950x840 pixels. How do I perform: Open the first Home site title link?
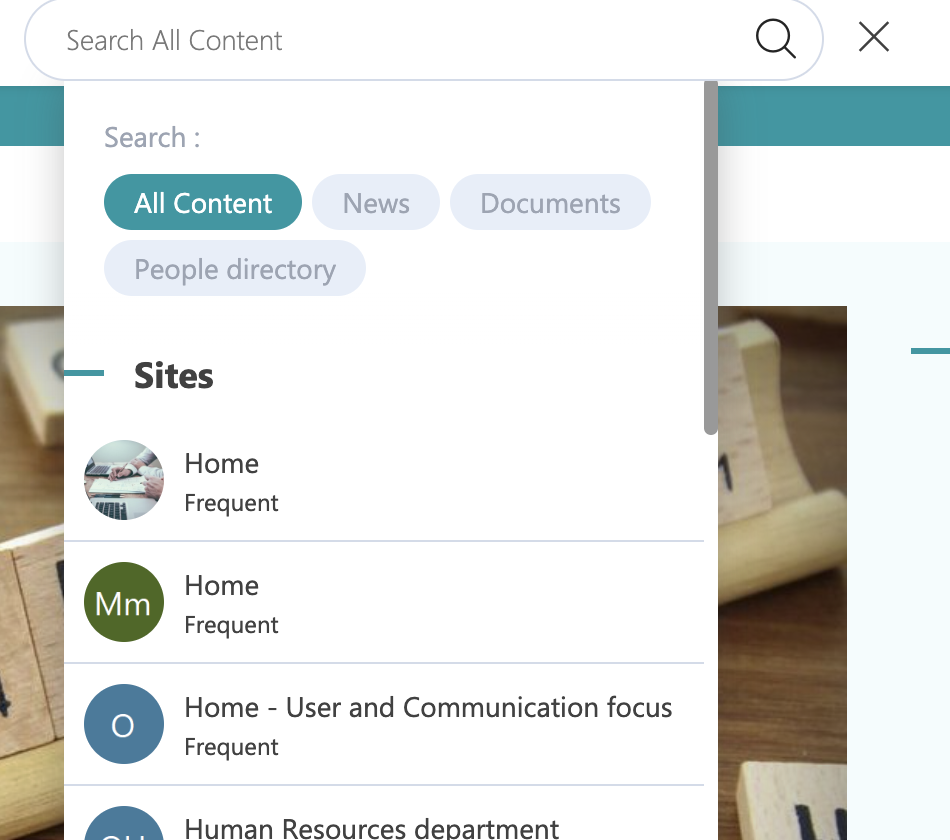click(x=222, y=464)
